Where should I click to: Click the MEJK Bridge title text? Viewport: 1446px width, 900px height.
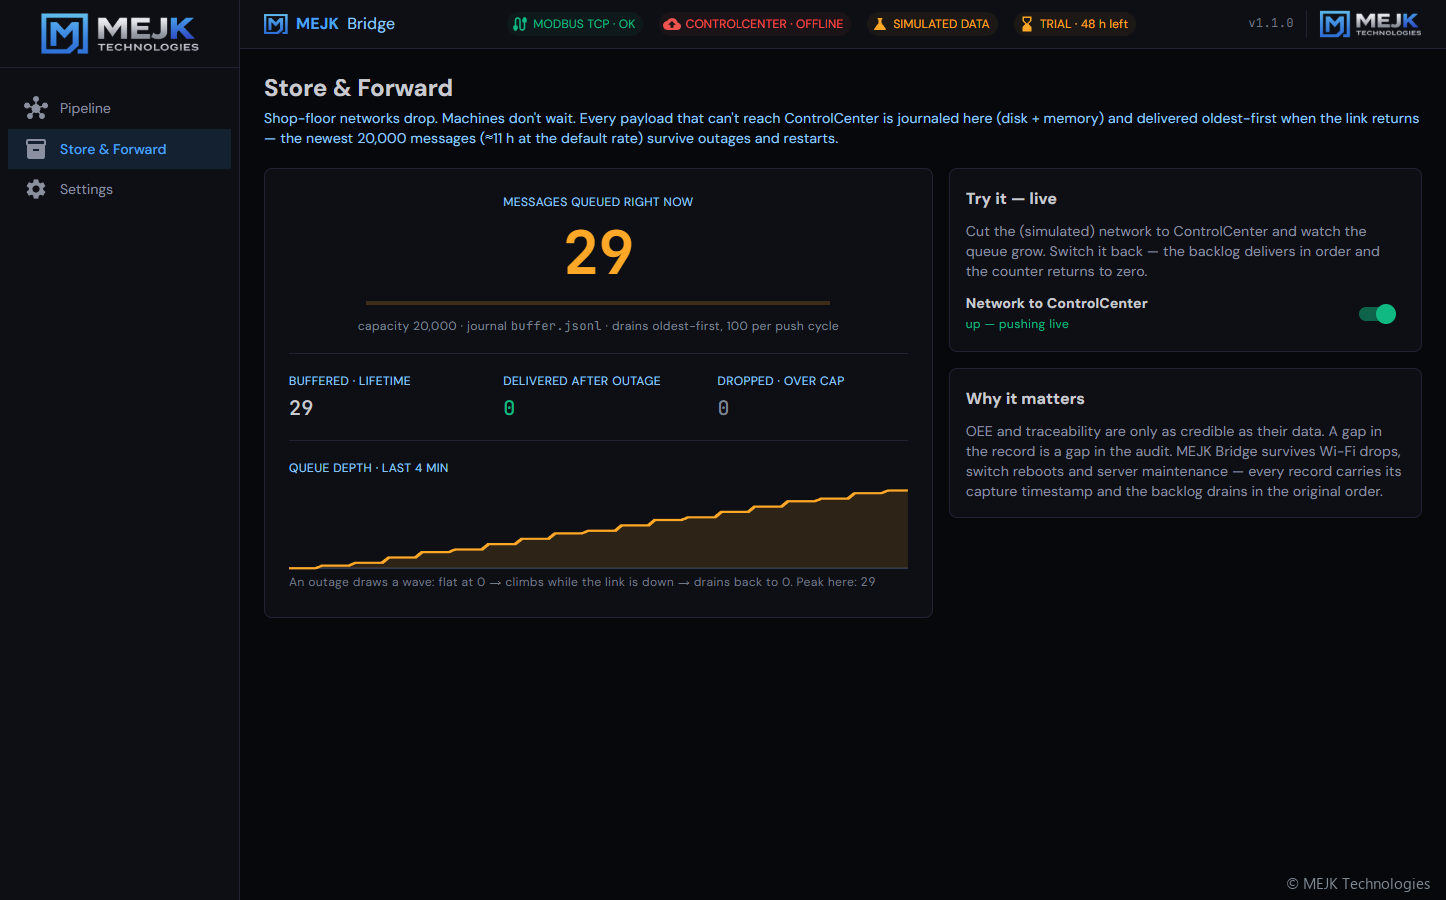345,24
